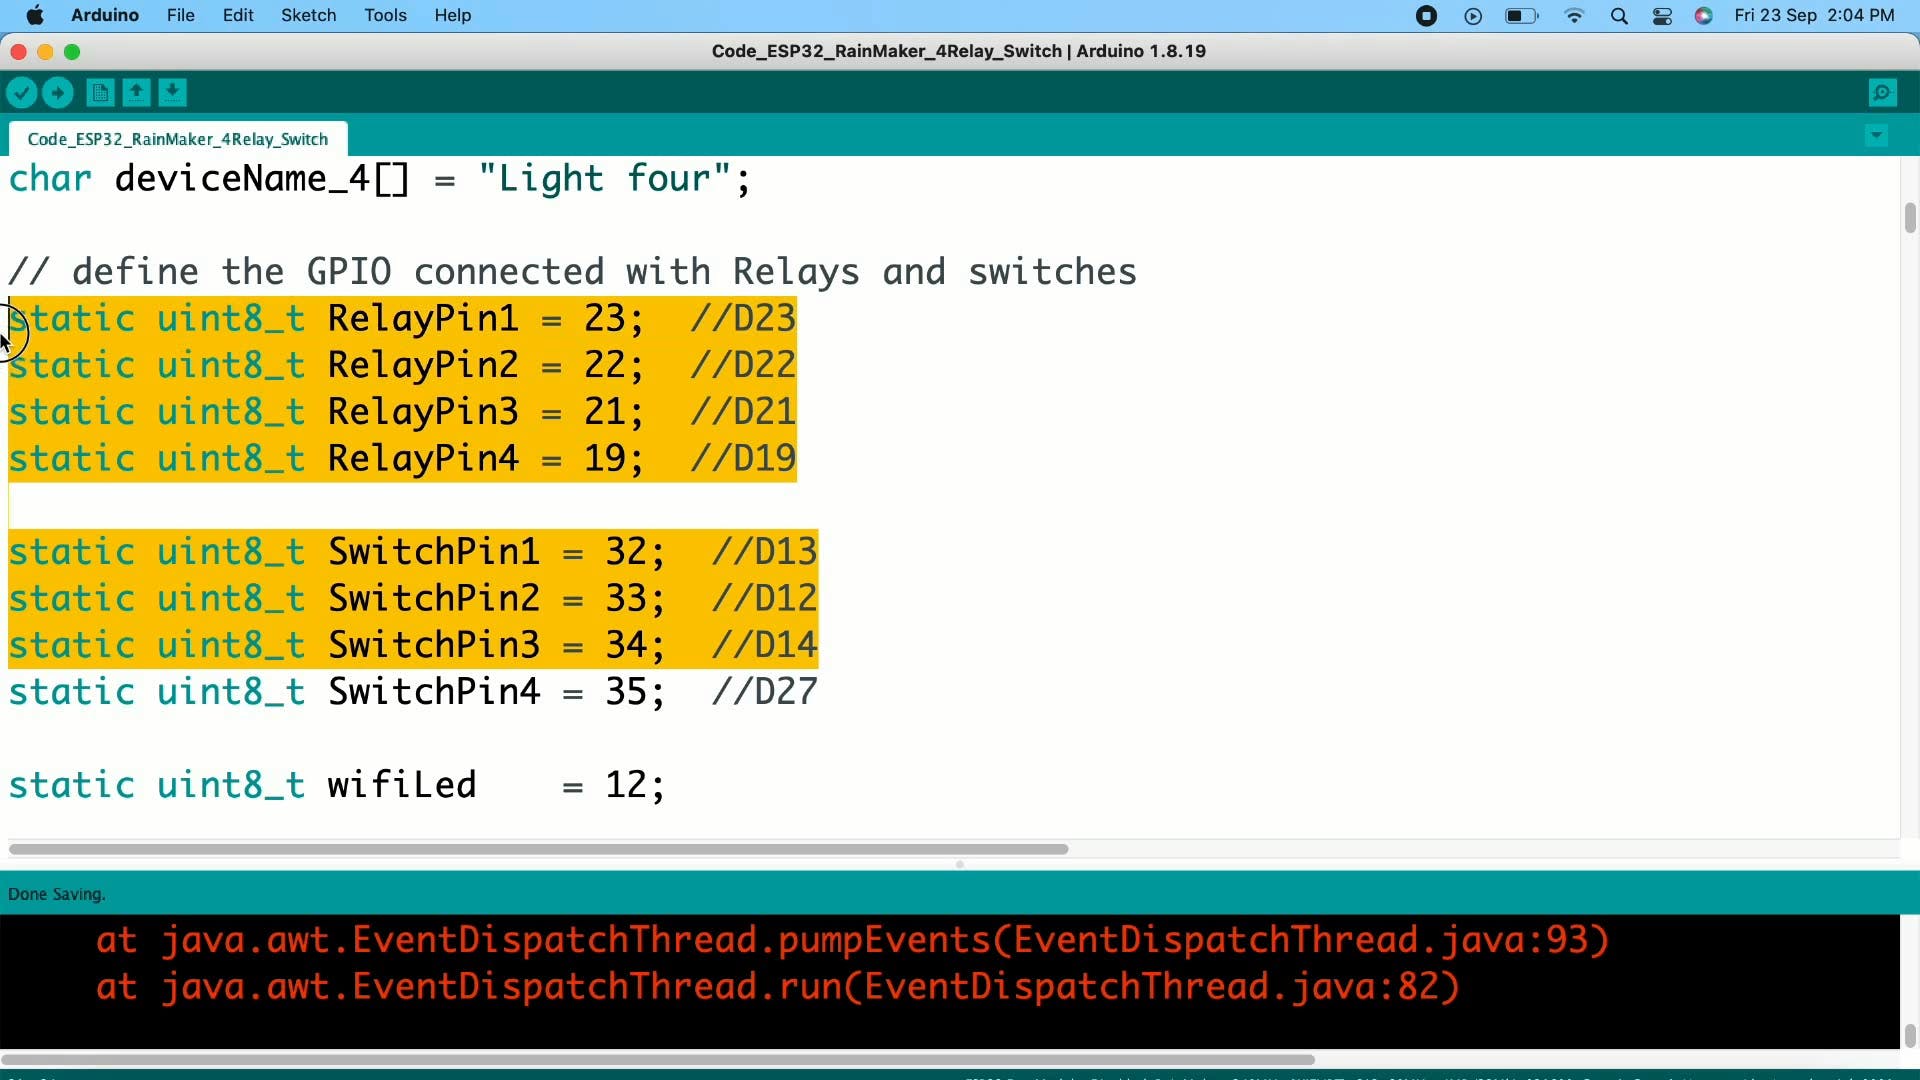This screenshot has width=1920, height=1080.
Task: Click the deviceName_4 declaration line
Action: click(x=380, y=179)
